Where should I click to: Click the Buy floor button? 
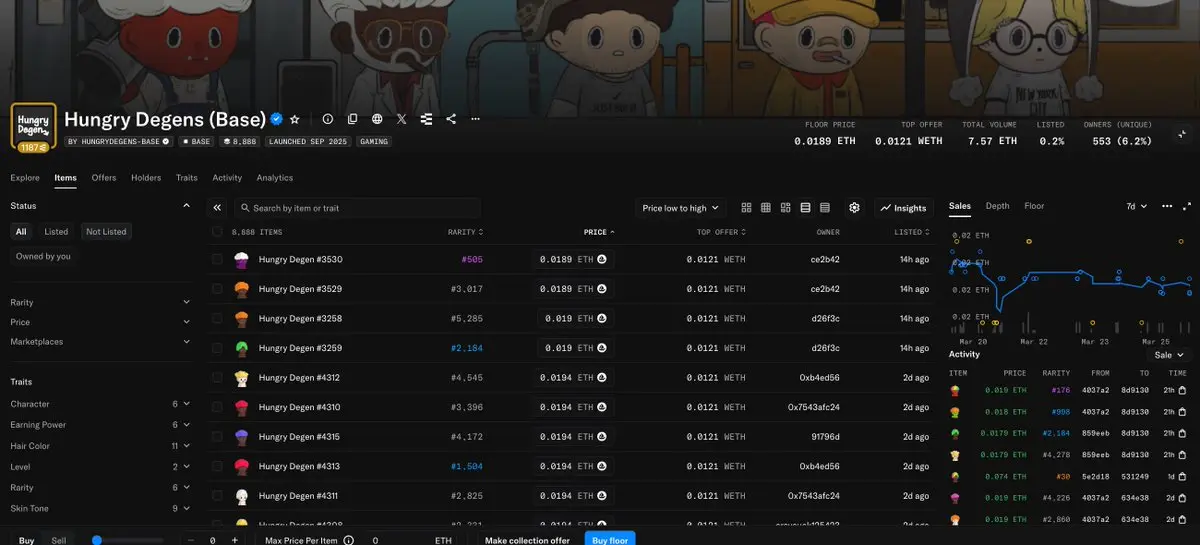[x=610, y=539]
